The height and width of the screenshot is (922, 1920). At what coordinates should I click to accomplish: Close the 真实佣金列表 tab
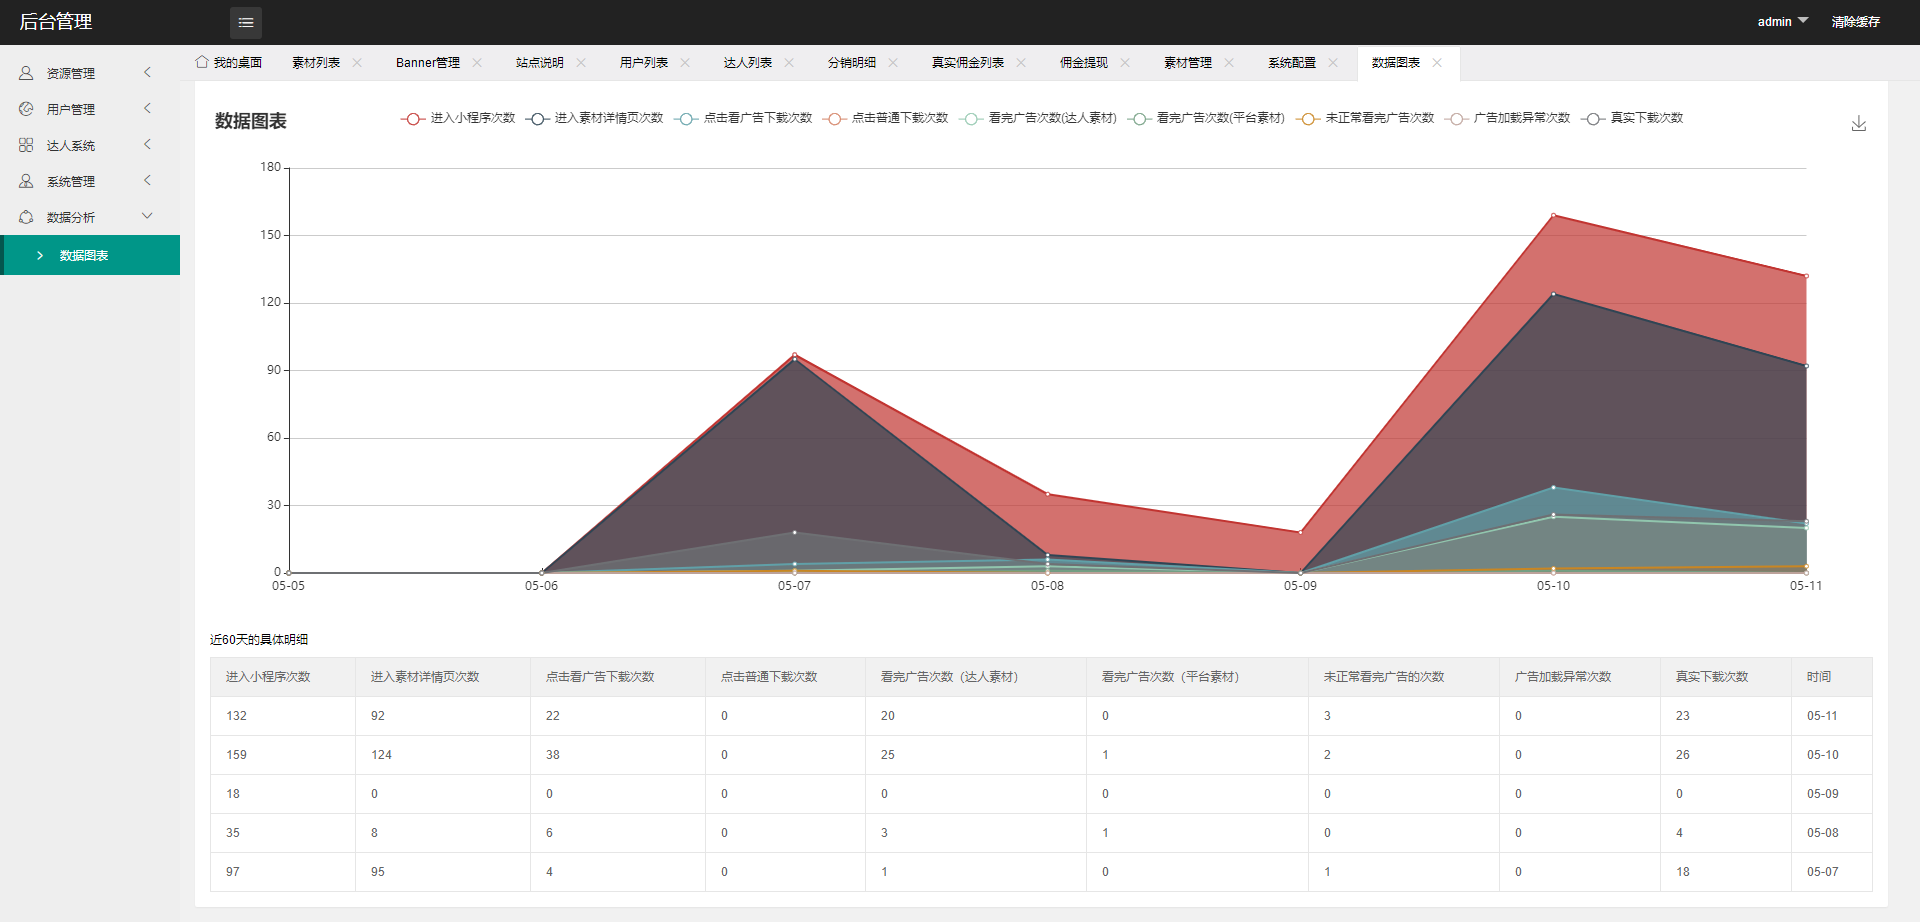(x=1021, y=62)
